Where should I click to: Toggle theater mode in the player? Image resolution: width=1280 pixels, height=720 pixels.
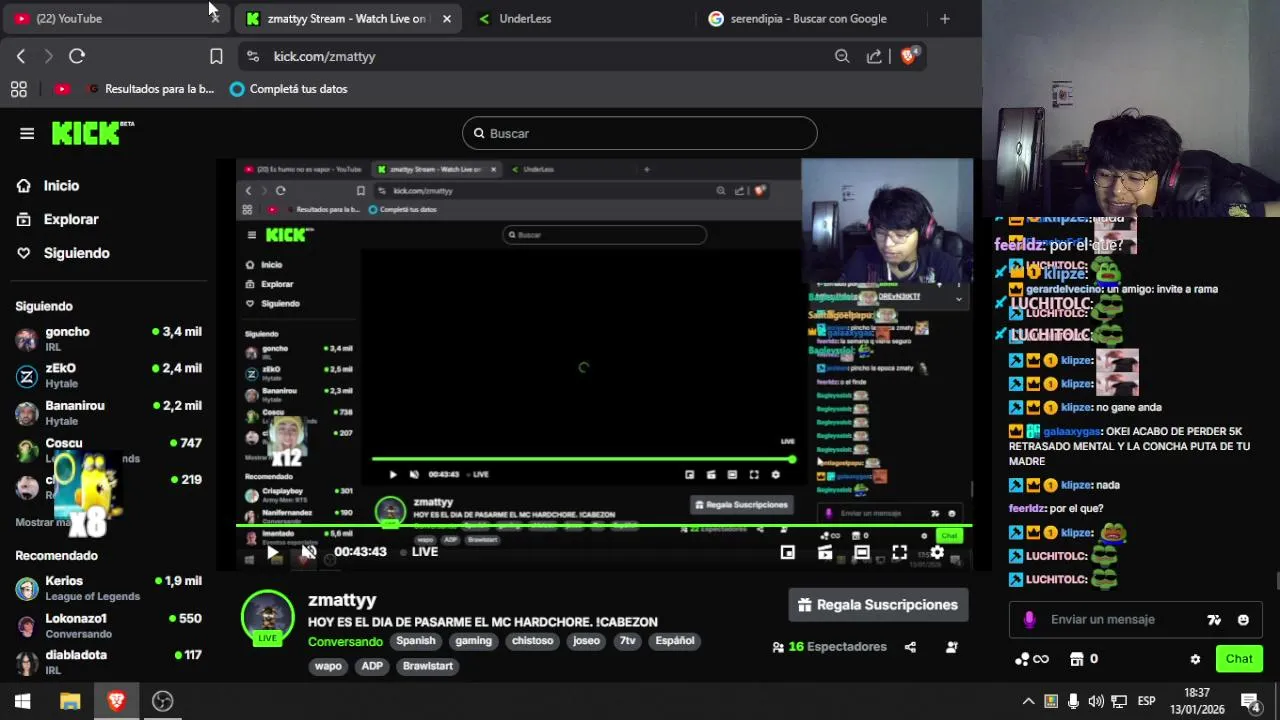(862, 552)
